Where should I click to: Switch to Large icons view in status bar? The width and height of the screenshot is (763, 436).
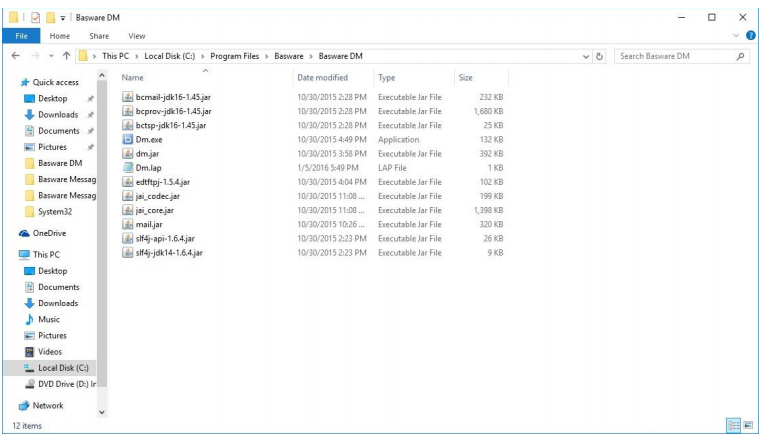coord(748,425)
